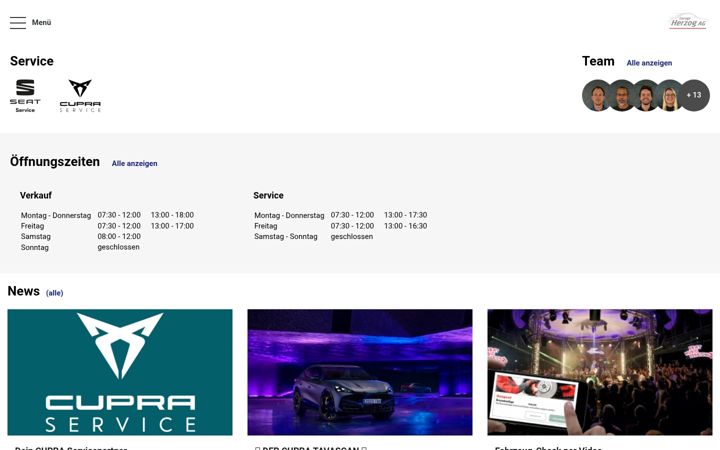Click the +13 more team members badge
This screenshot has width=720, height=450.
point(694,95)
